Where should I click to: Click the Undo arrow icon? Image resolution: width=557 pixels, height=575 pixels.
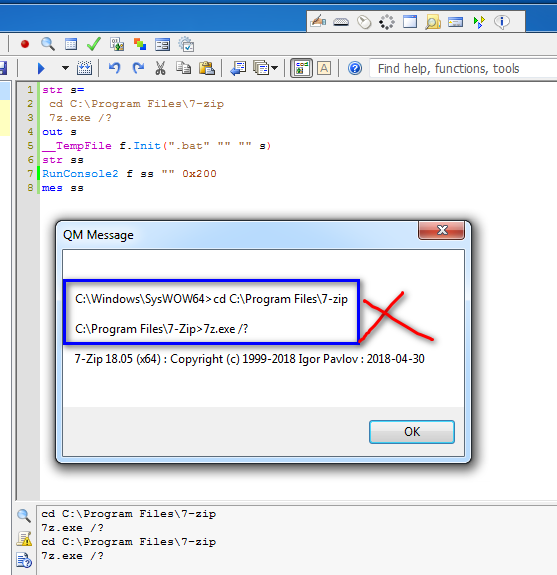click(x=115, y=68)
